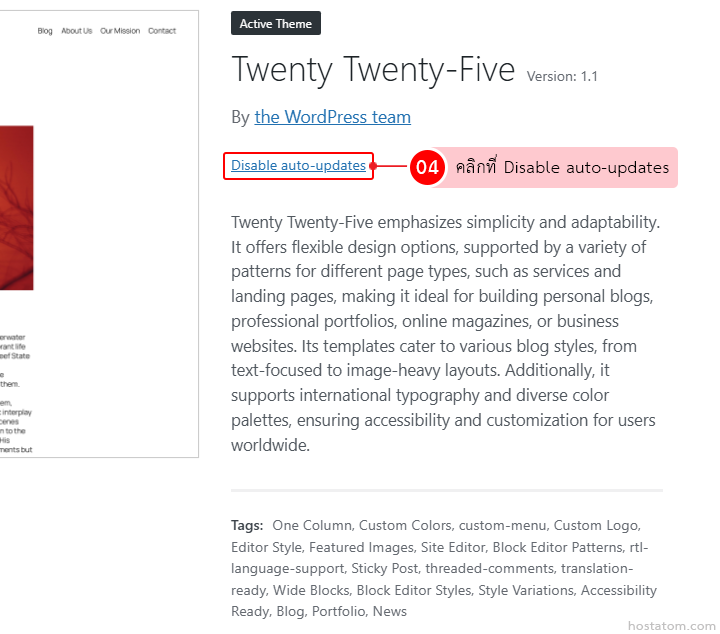
Task: Select Blog in the theme preview menu
Action: tap(45, 31)
